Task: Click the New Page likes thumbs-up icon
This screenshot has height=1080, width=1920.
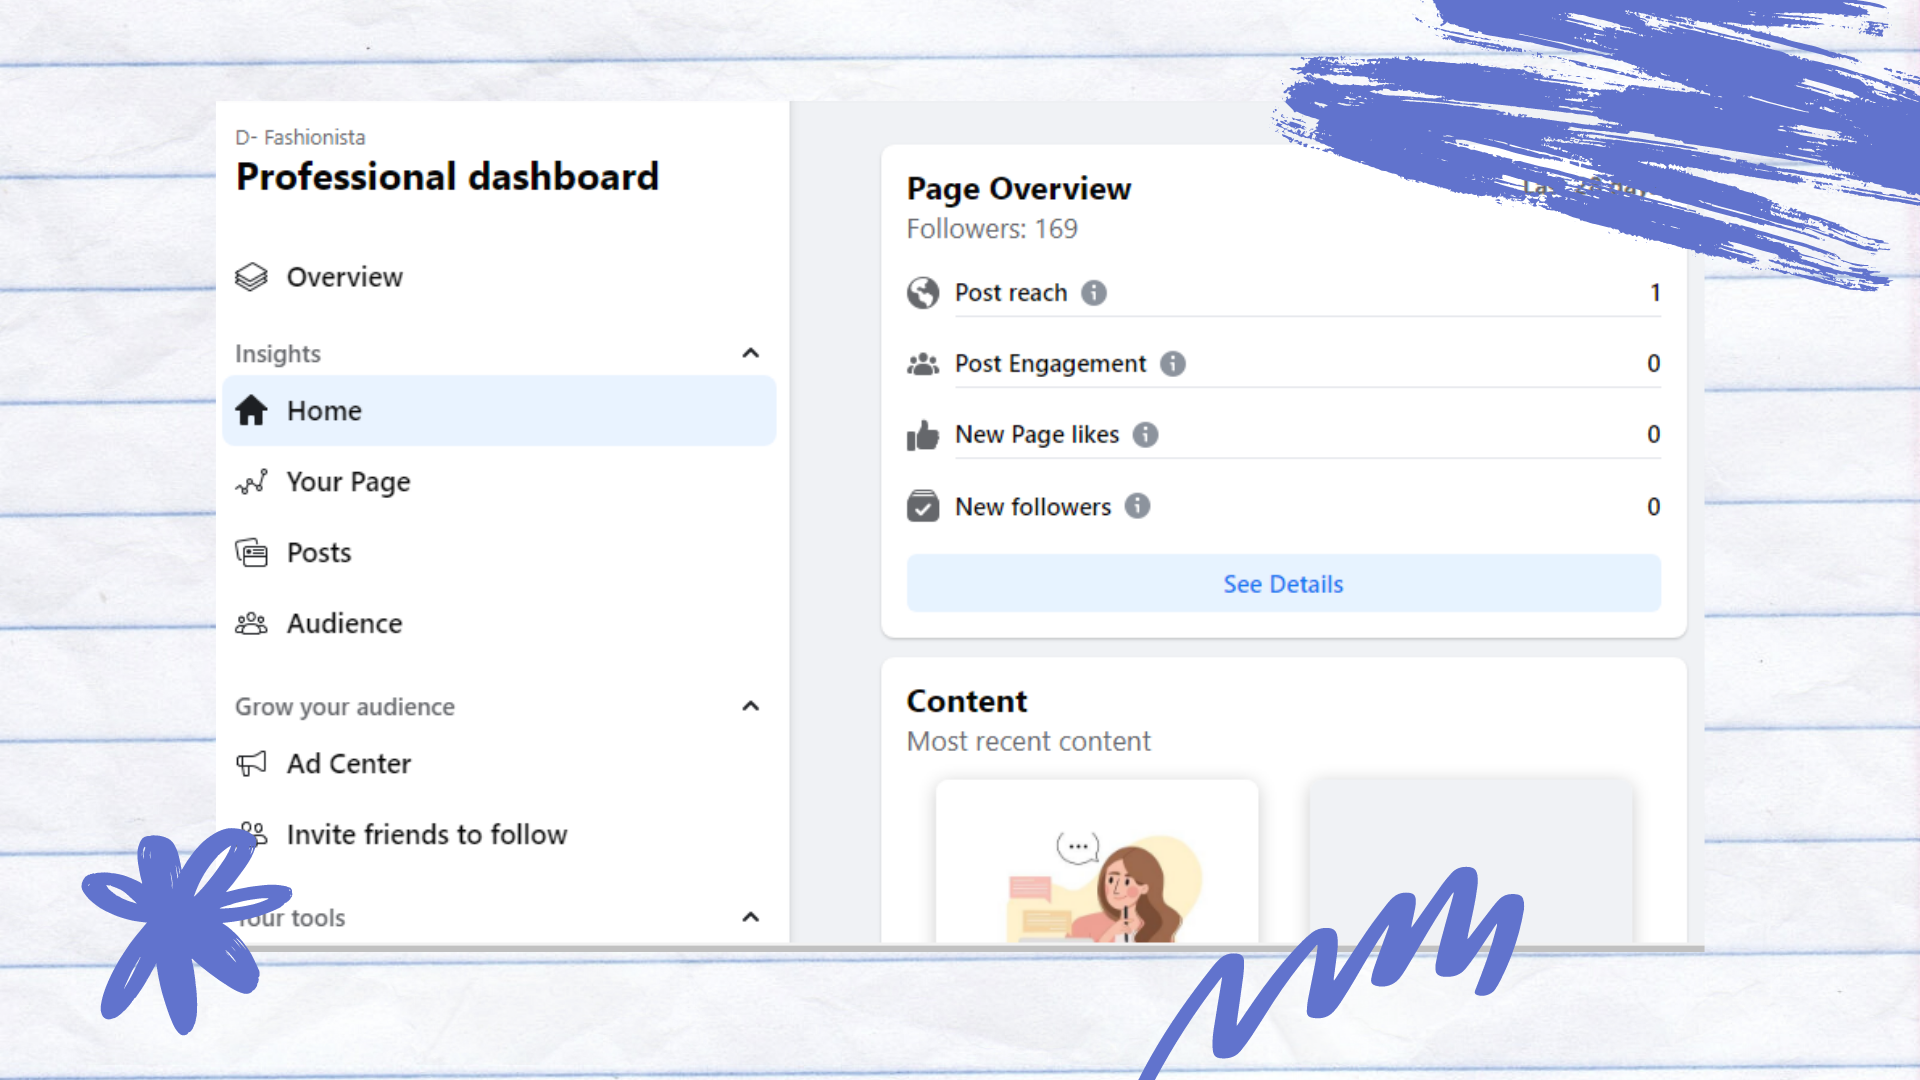Action: pos(923,435)
